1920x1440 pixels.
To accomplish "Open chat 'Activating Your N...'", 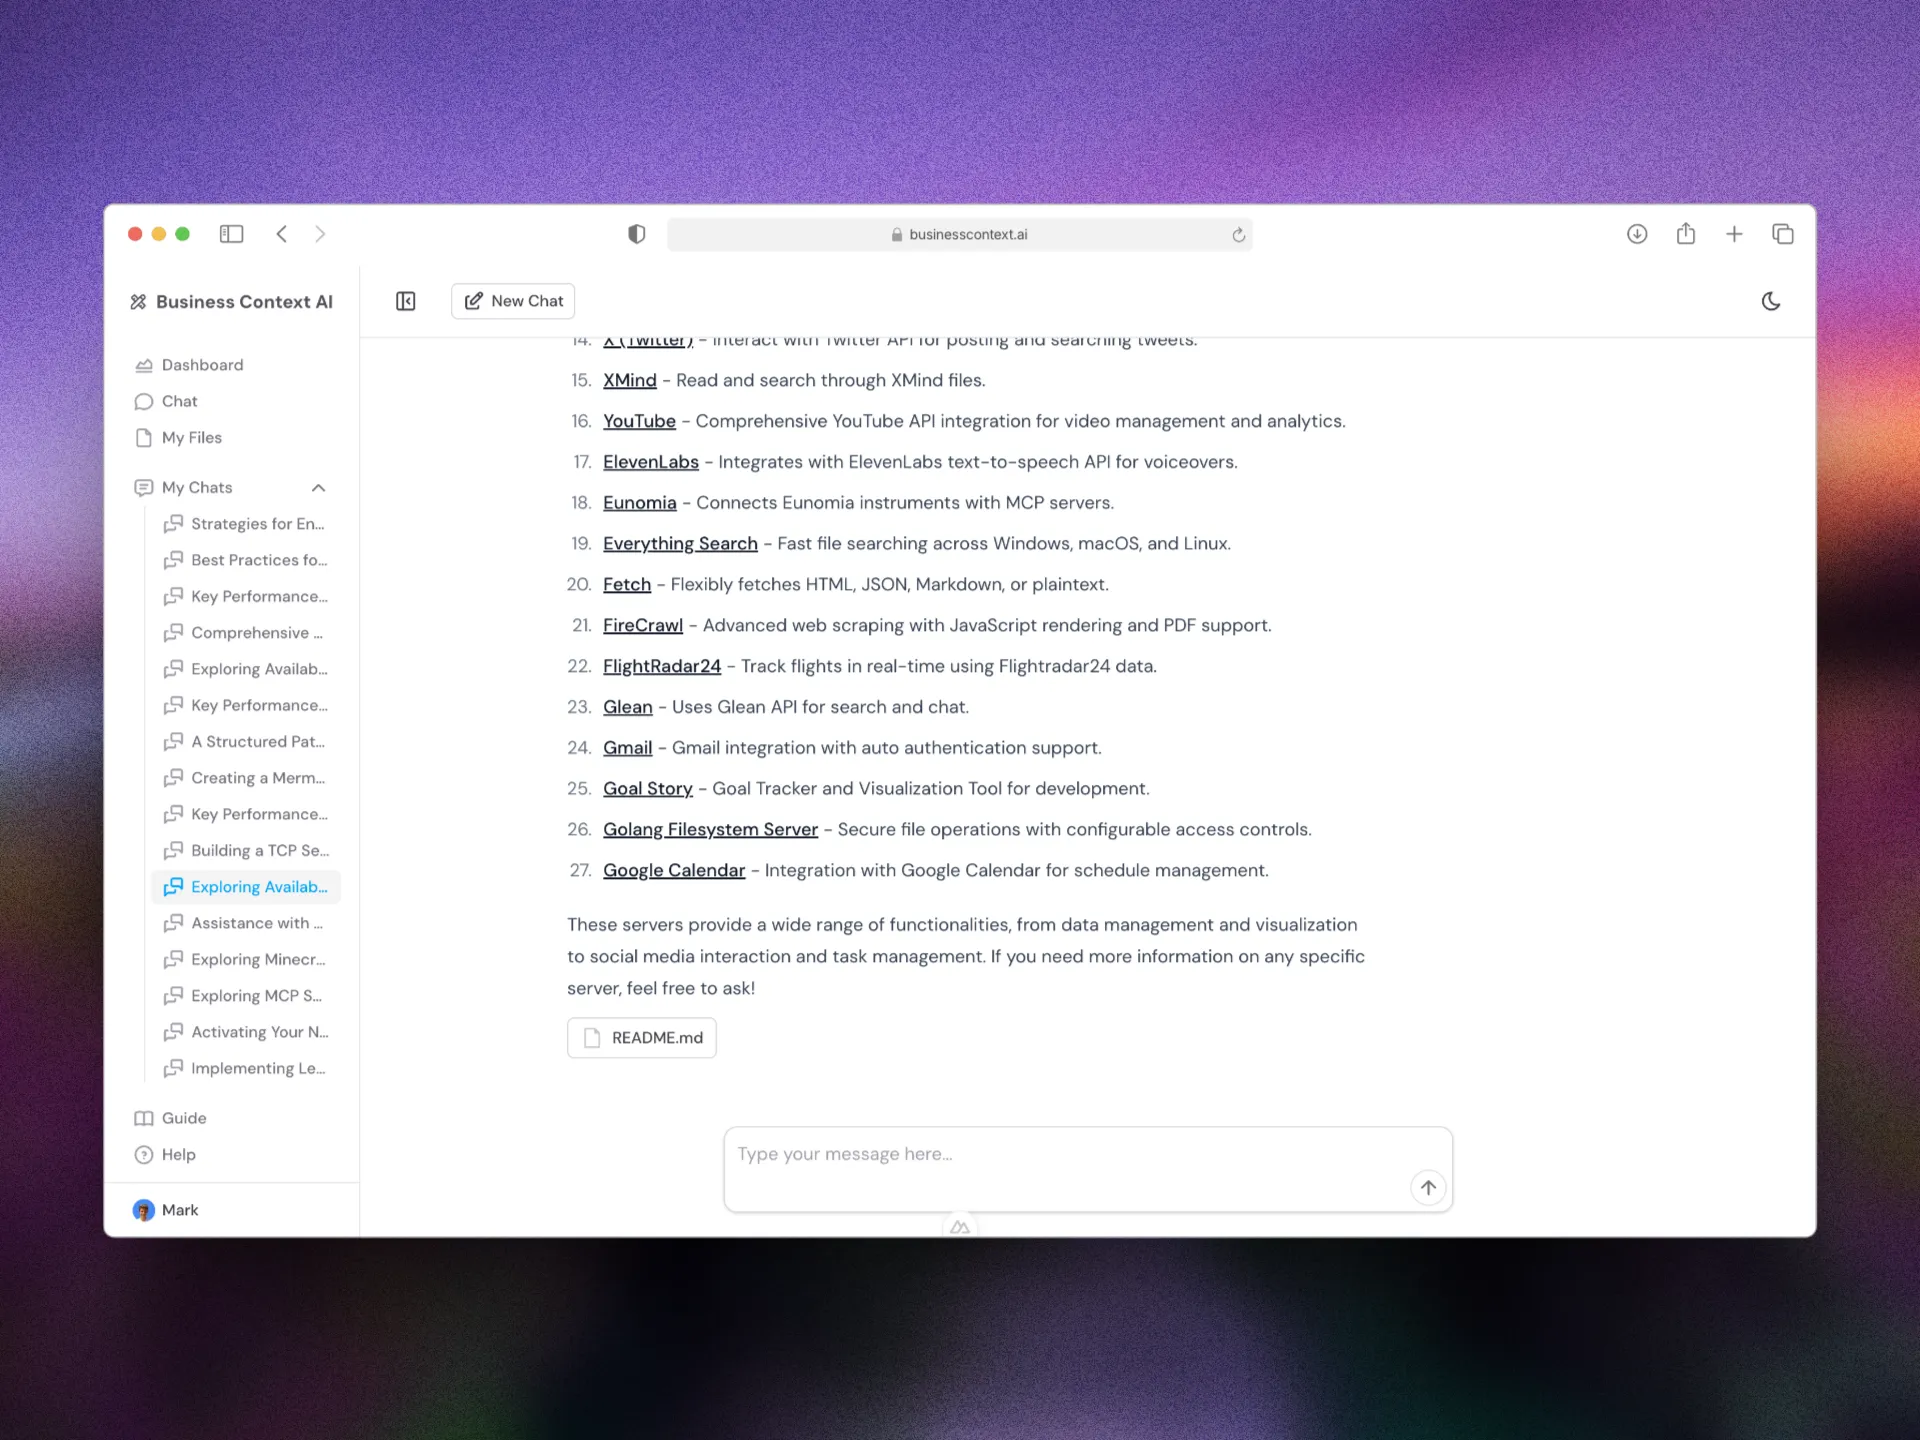I will pos(245,1032).
